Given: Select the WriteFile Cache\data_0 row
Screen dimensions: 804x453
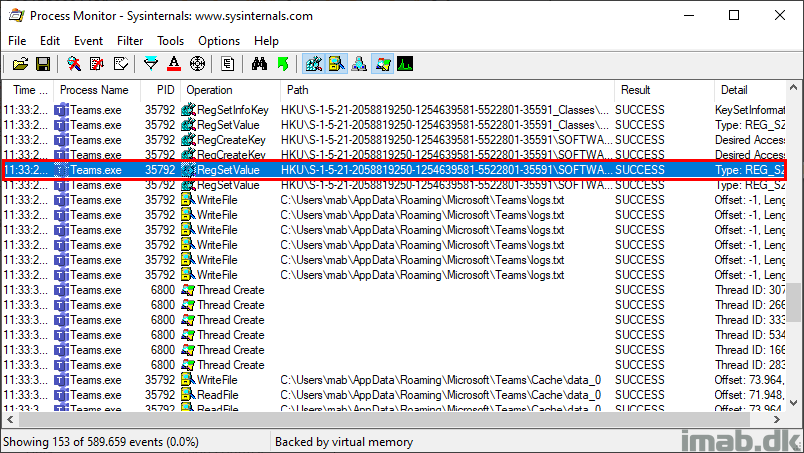Looking at the screenshot, I should click(394, 380).
